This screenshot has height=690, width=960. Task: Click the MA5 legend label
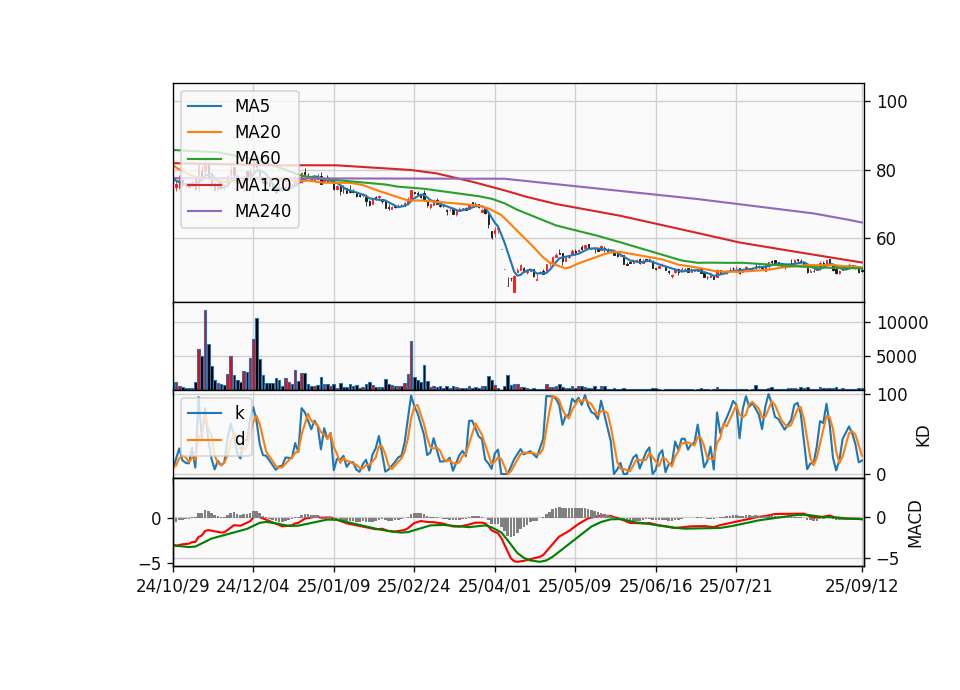tap(252, 106)
